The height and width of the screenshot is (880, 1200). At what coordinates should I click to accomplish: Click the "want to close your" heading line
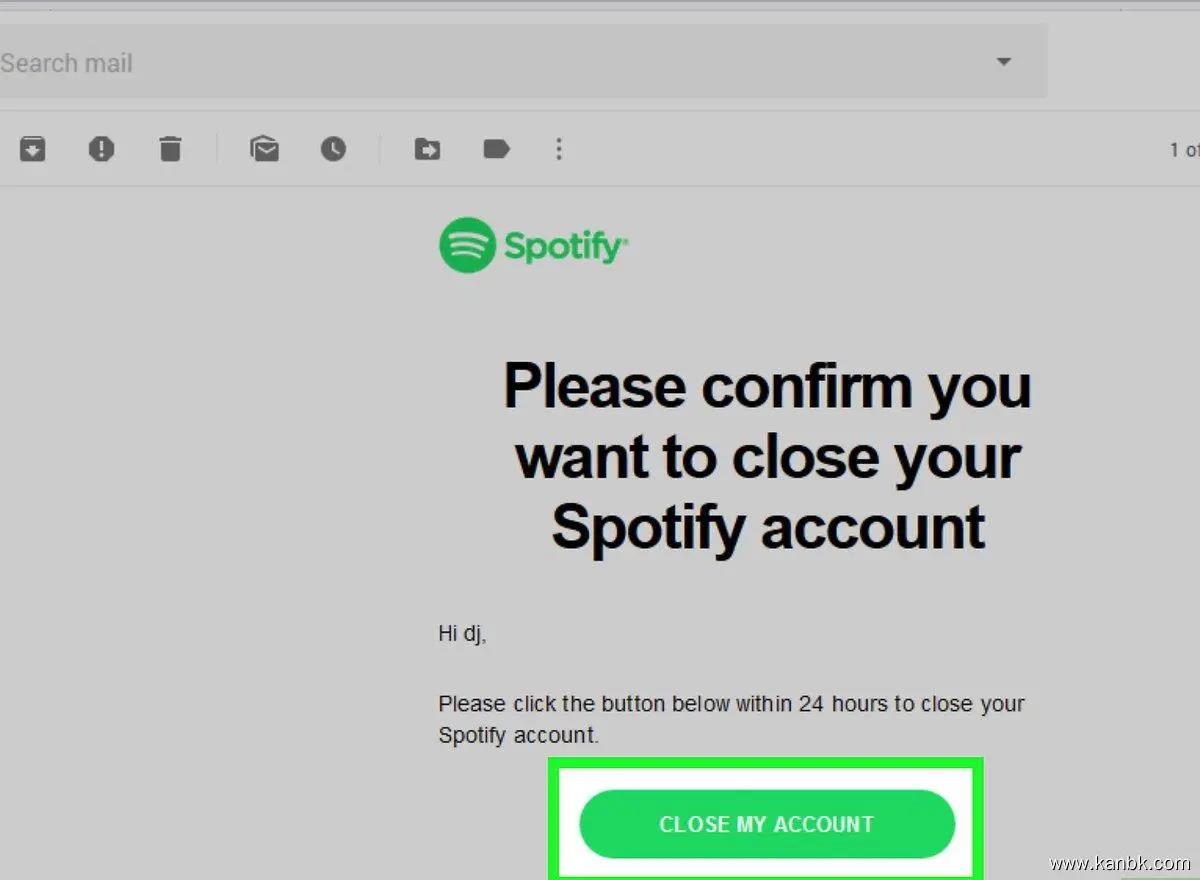click(x=767, y=456)
